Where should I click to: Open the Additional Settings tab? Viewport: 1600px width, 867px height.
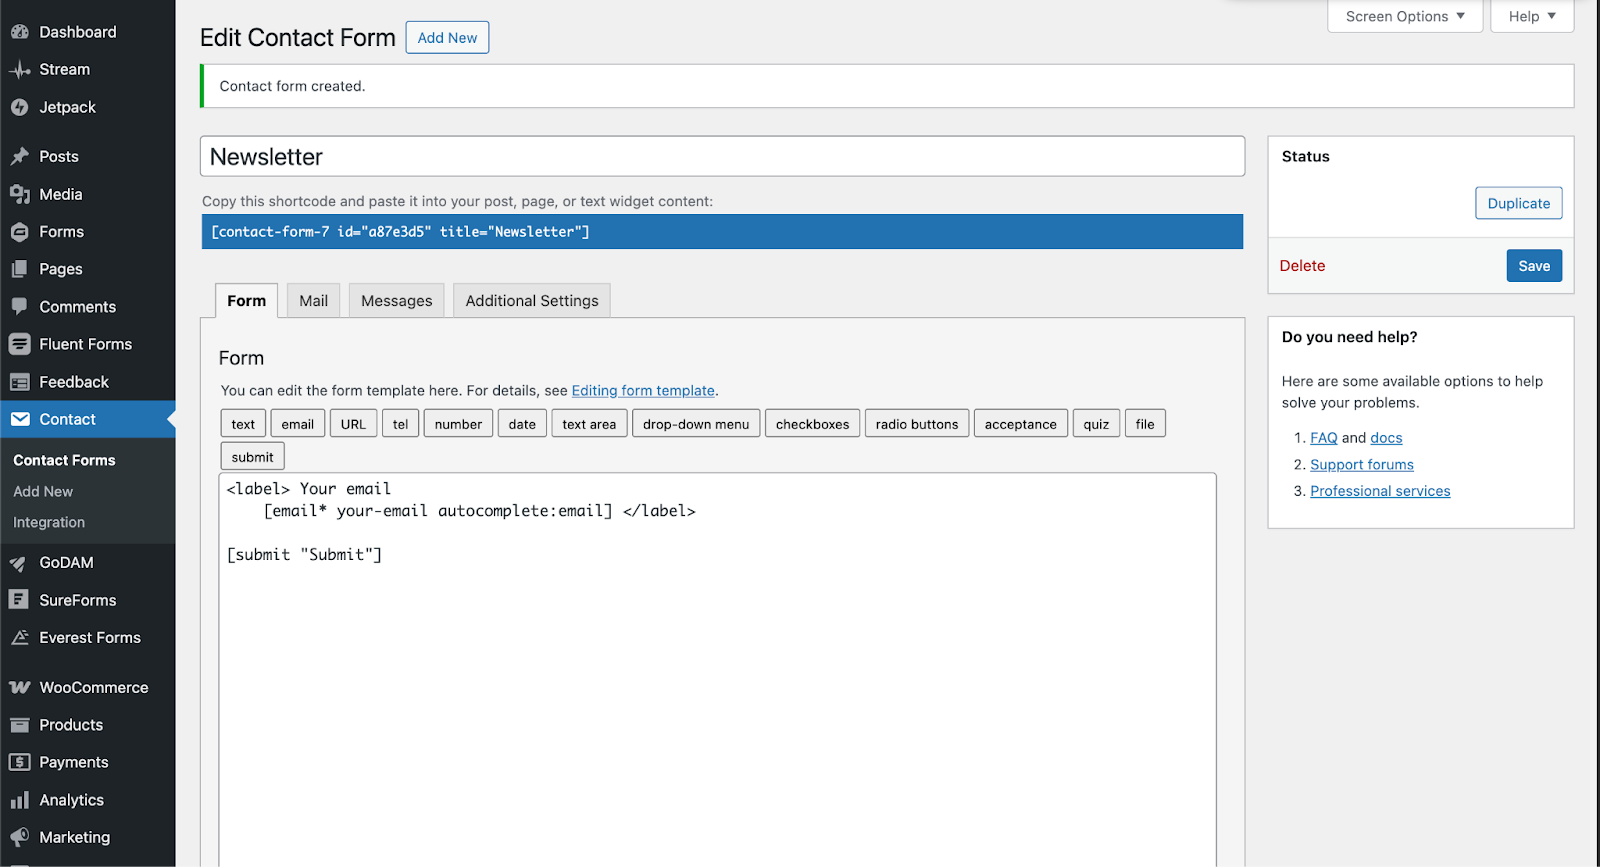pos(531,301)
